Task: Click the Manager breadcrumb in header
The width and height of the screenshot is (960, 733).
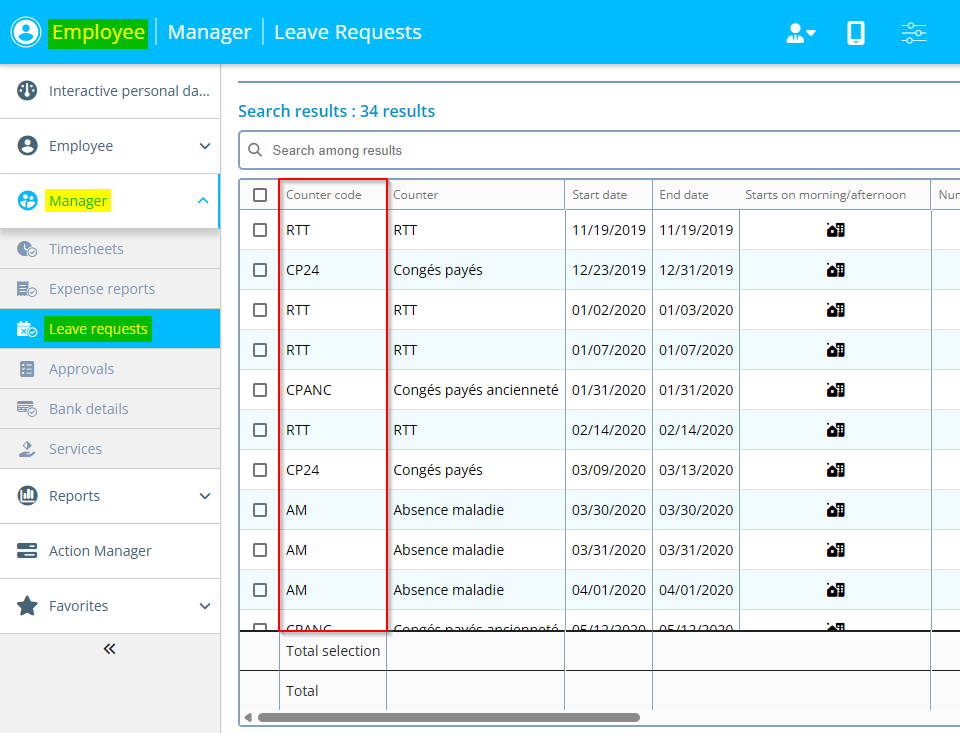Action: (209, 32)
